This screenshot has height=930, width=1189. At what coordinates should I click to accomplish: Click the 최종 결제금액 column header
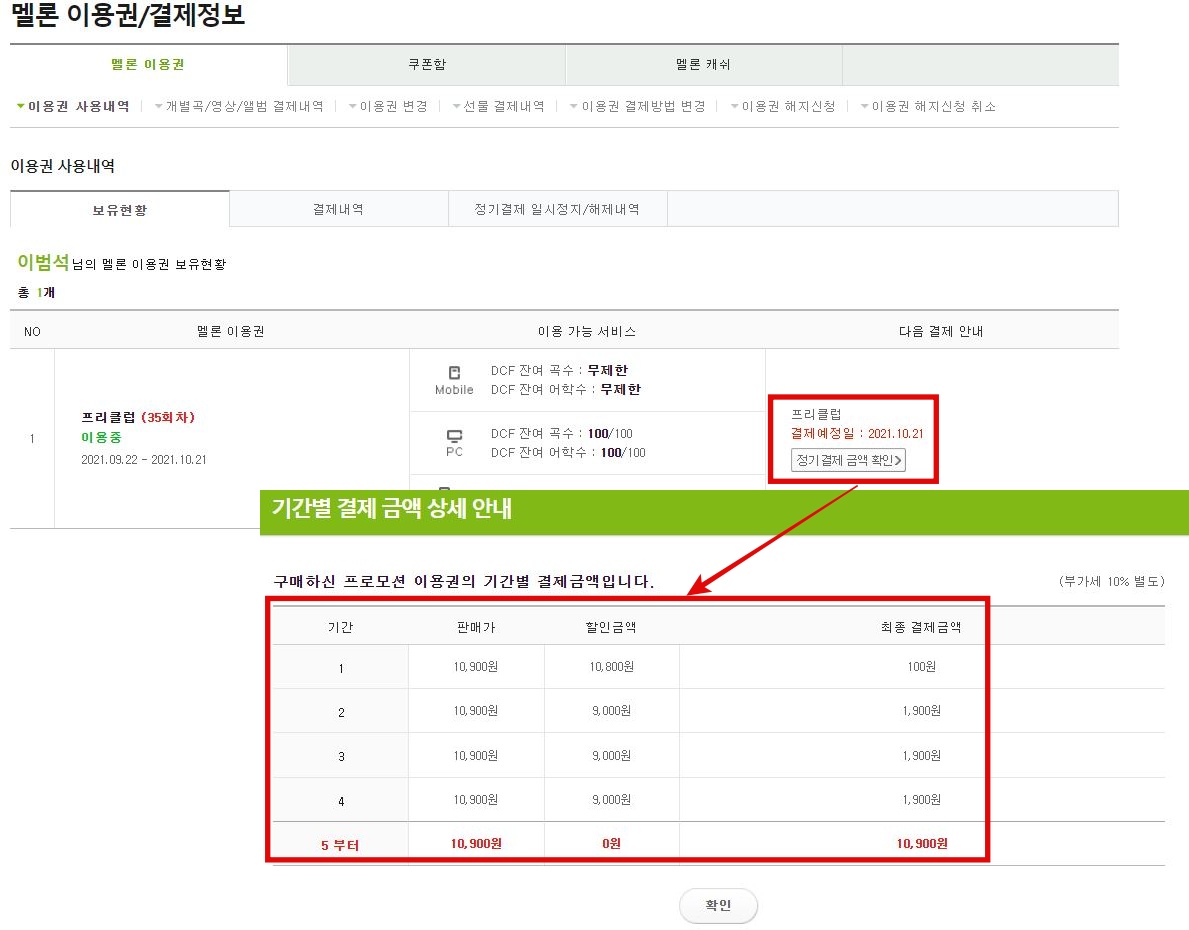coord(921,627)
